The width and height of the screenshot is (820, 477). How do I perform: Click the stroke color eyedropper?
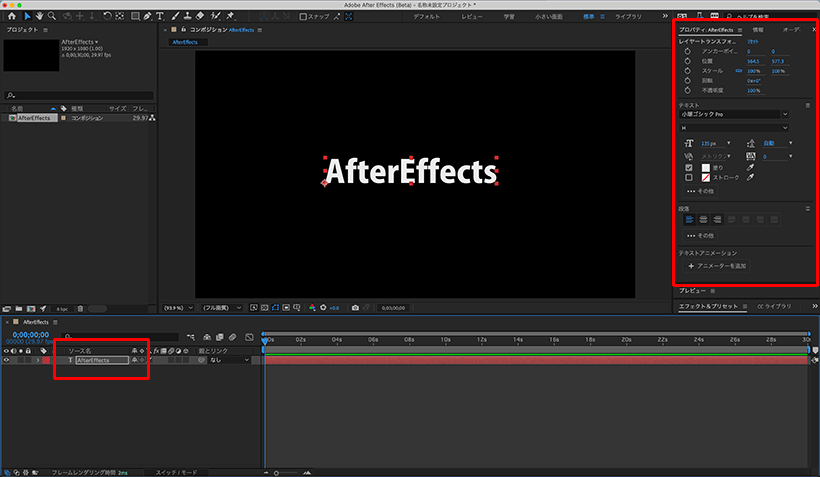click(x=750, y=177)
